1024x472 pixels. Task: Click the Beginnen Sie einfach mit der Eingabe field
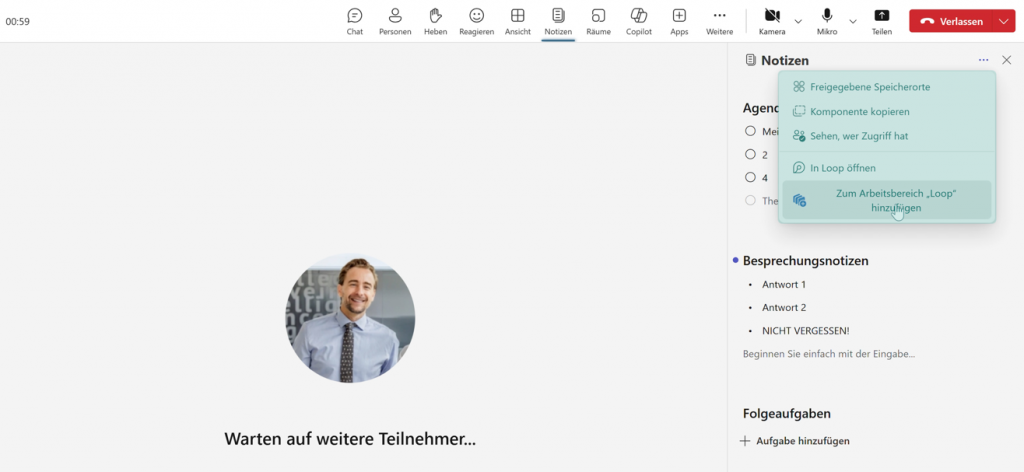(829, 354)
